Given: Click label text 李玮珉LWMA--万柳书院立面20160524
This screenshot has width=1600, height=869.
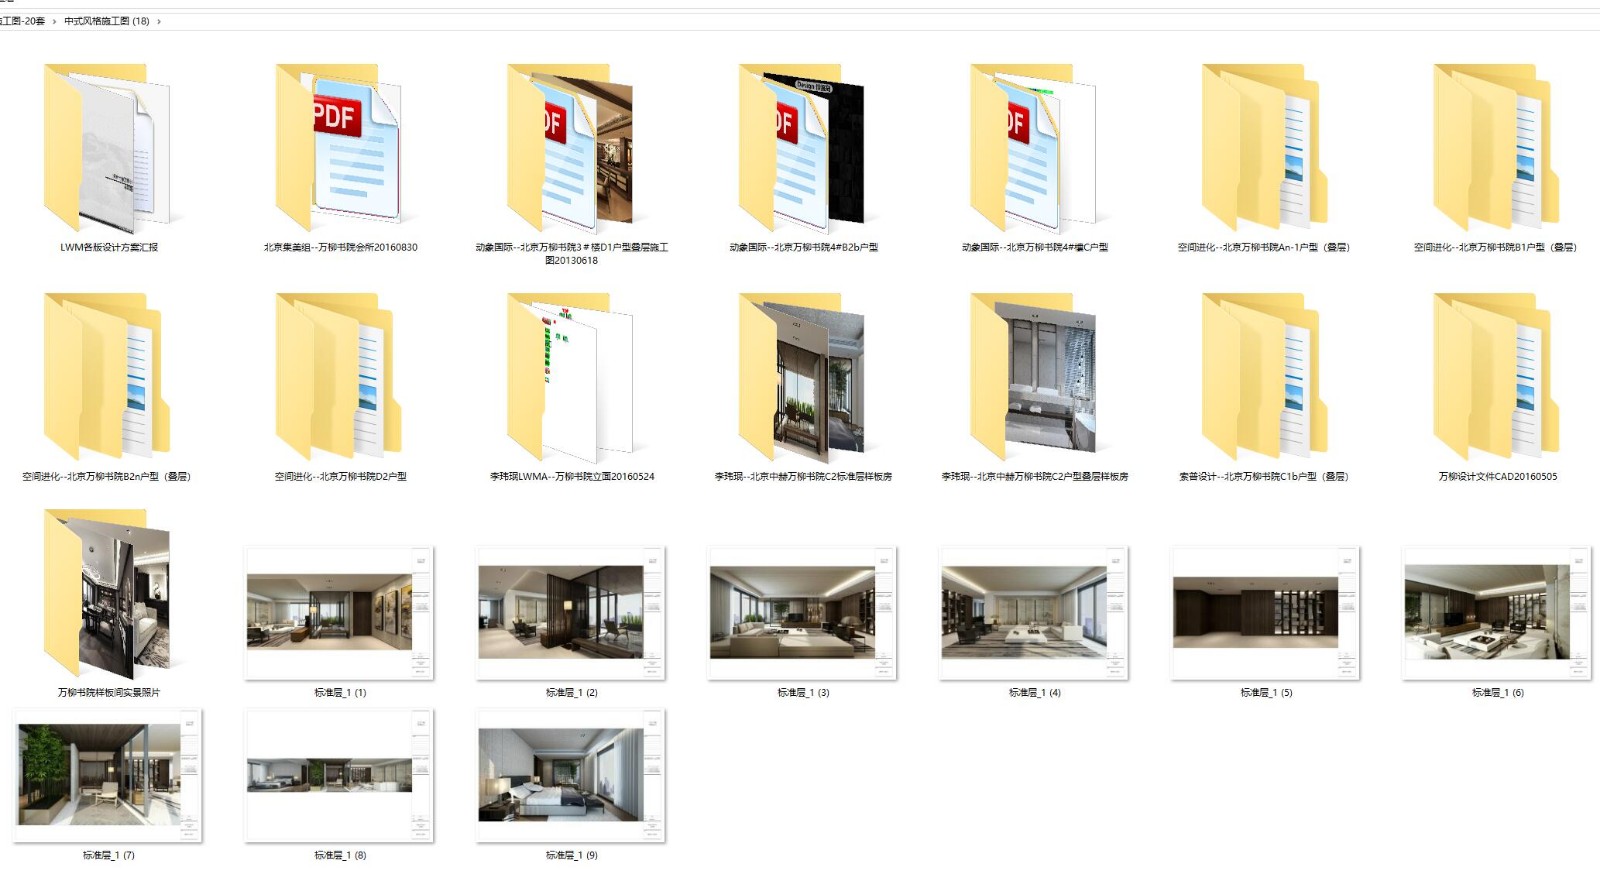Looking at the screenshot, I should (571, 476).
